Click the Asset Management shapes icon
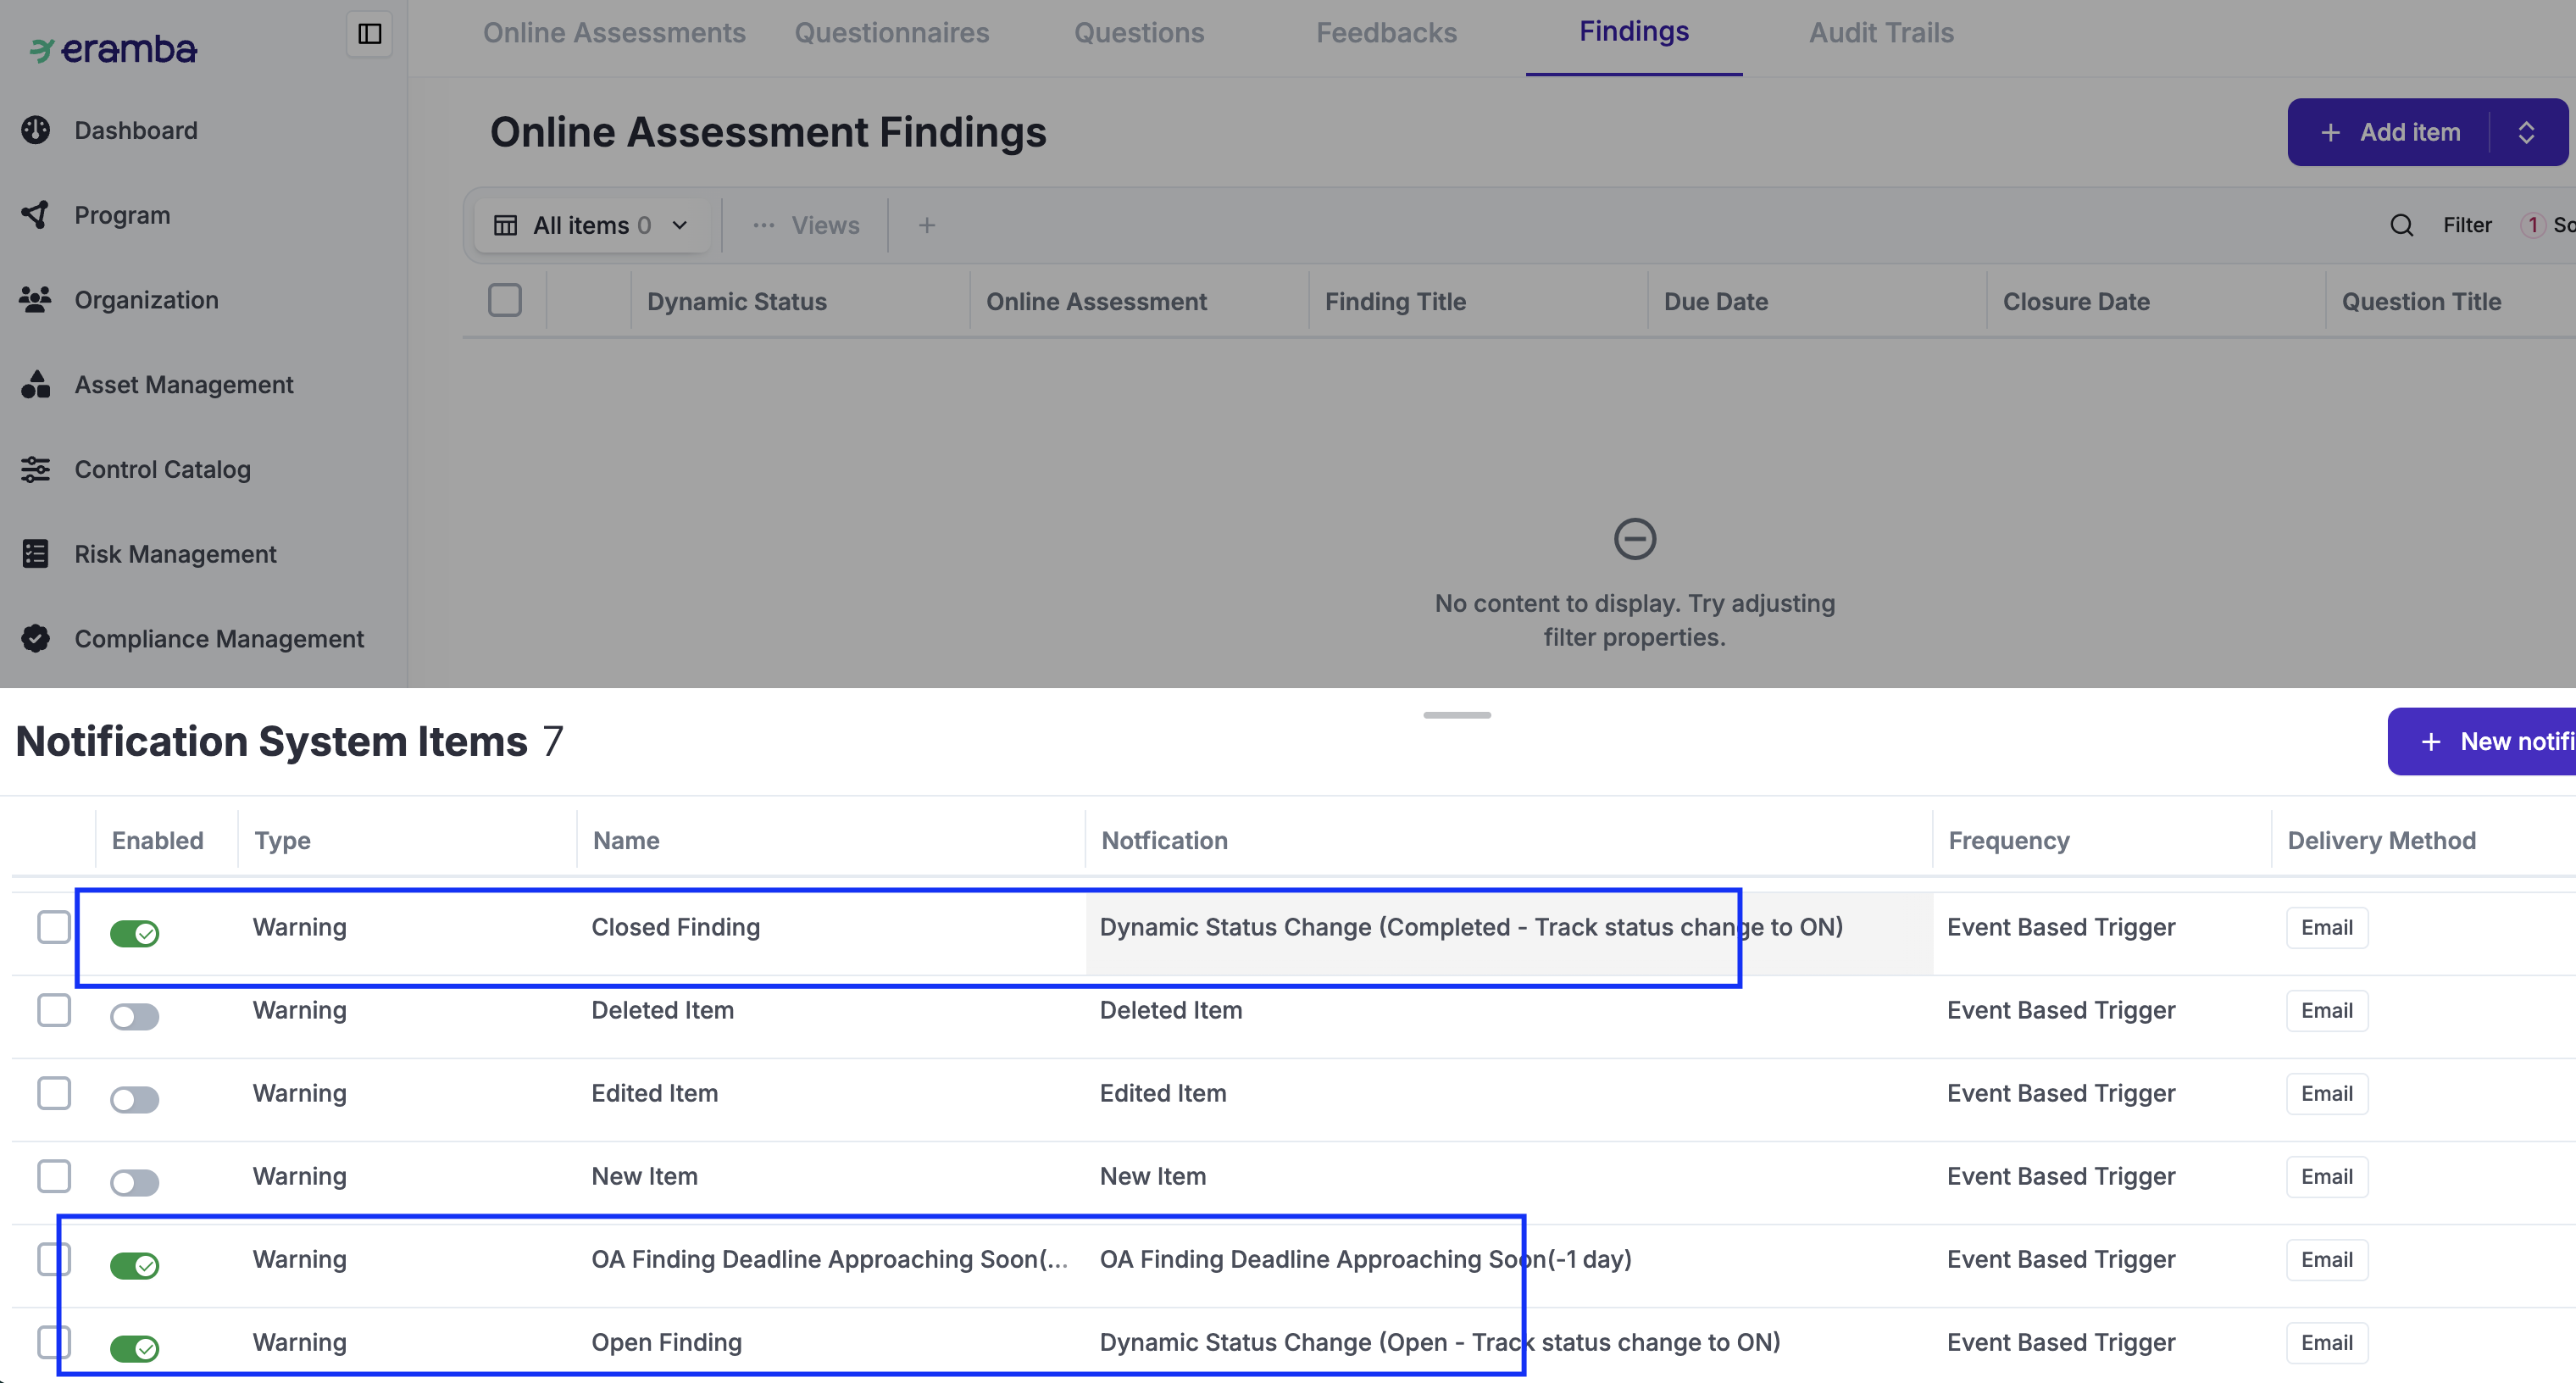Viewport: 2576px width, 1383px height. tap(36, 384)
